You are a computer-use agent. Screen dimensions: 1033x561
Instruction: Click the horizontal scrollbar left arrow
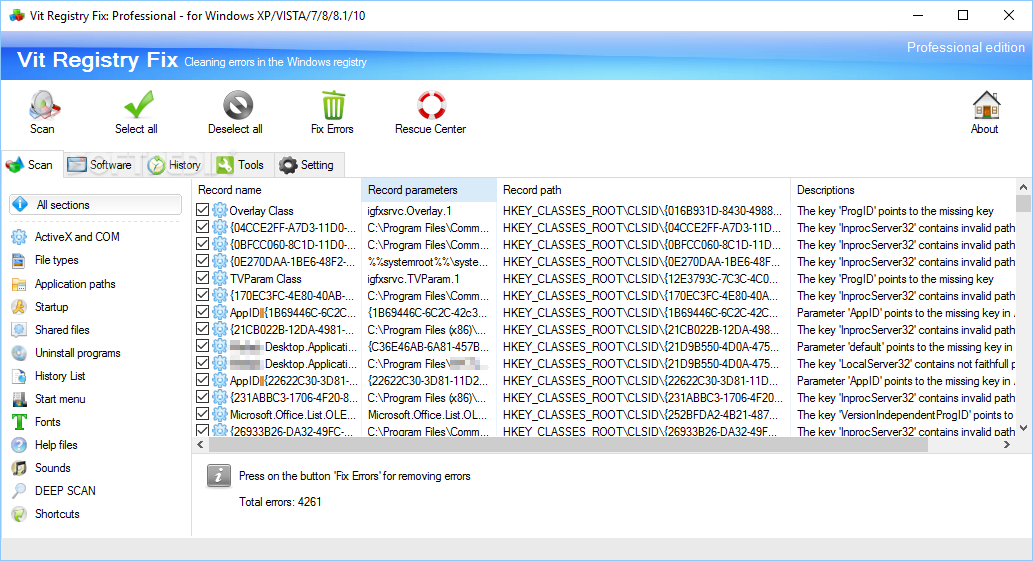coord(201,445)
